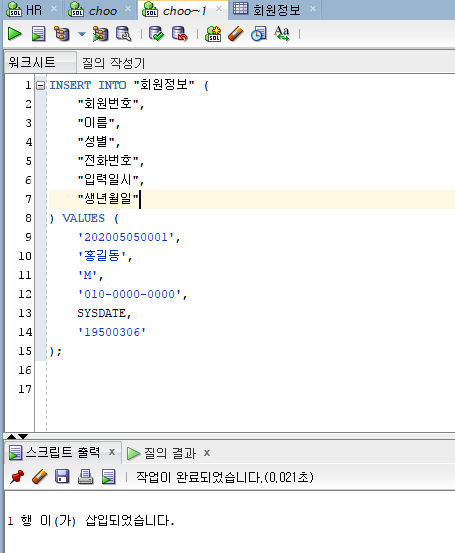
Task: Close the 스크립트 출력 panel tab
Action: 112,452
